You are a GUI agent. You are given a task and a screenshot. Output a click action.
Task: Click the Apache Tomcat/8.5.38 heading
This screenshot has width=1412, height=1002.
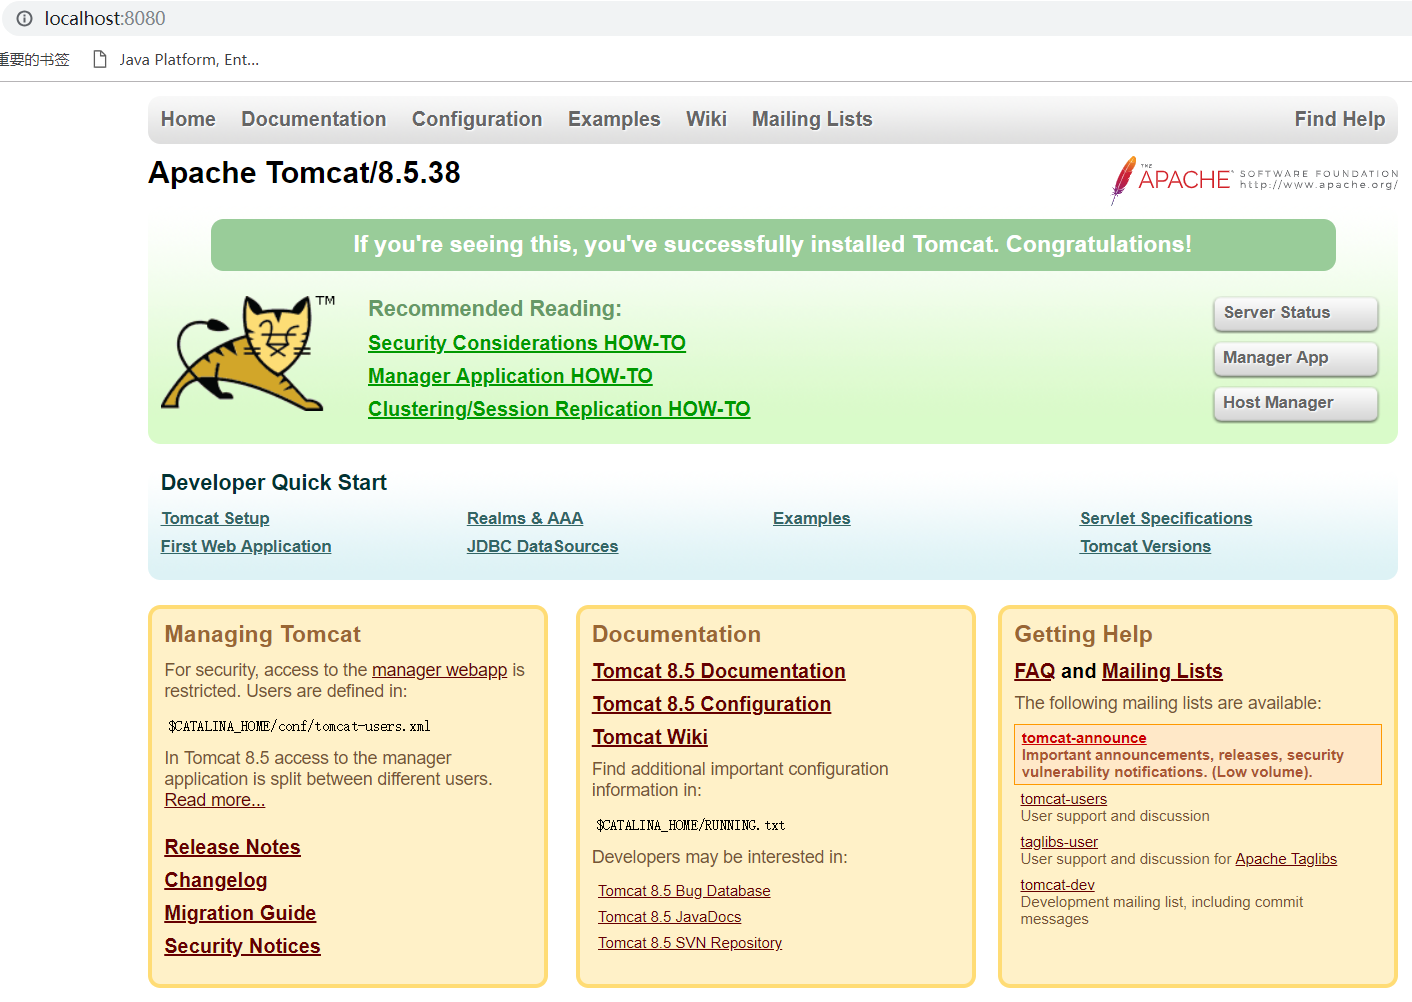304,173
